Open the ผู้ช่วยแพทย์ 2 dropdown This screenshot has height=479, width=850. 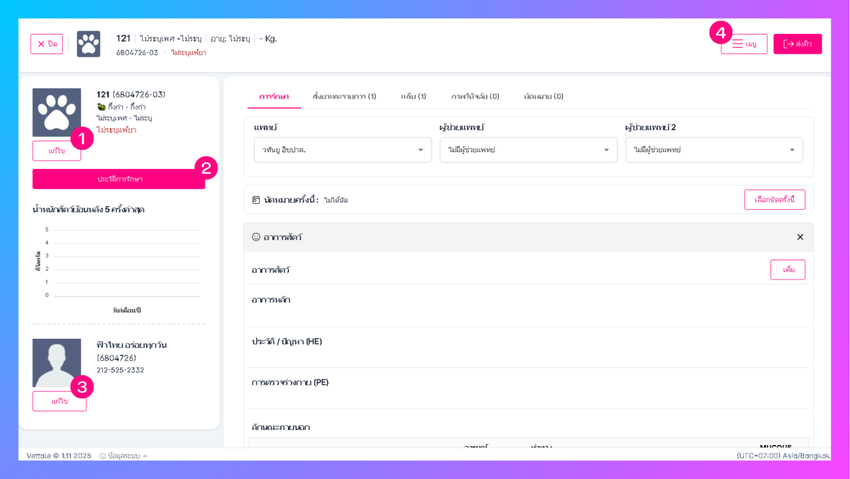tap(714, 150)
